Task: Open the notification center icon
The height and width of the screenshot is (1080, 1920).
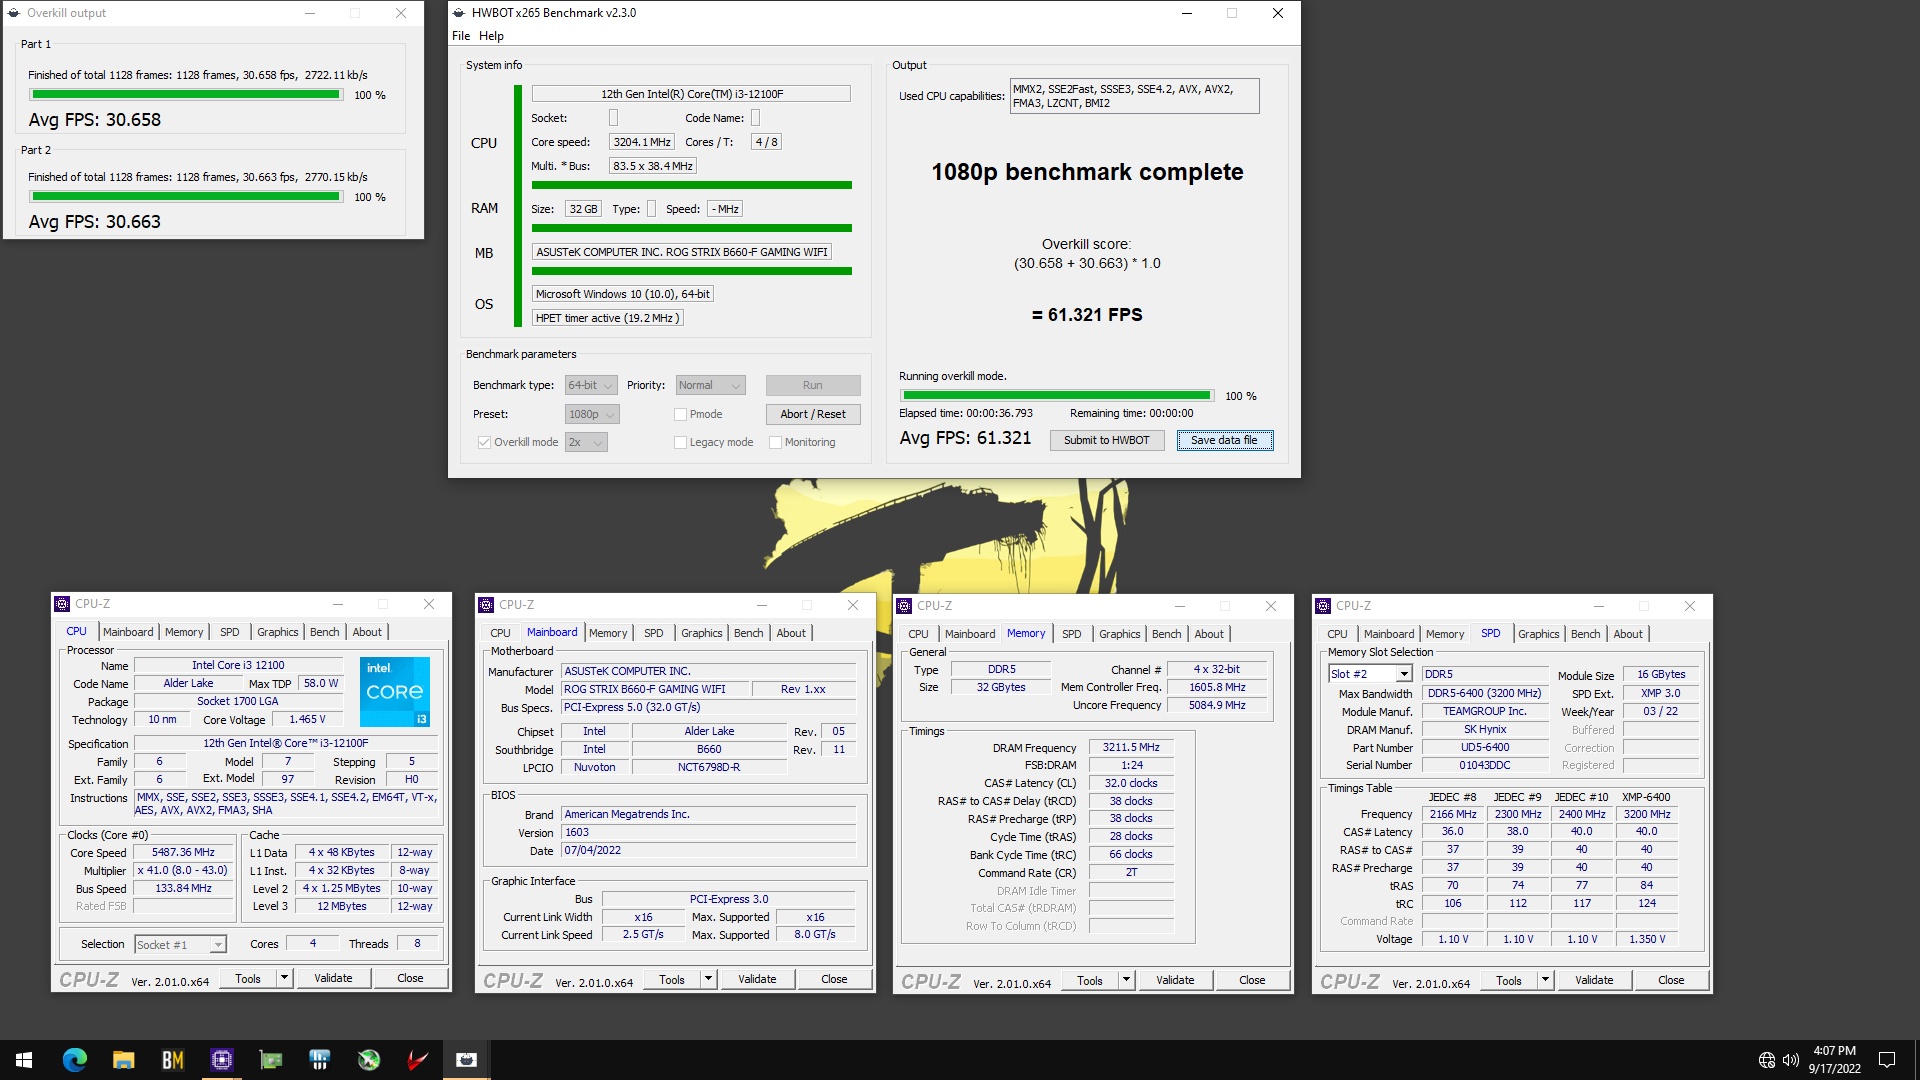Action: click(x=1887, y=1060)
